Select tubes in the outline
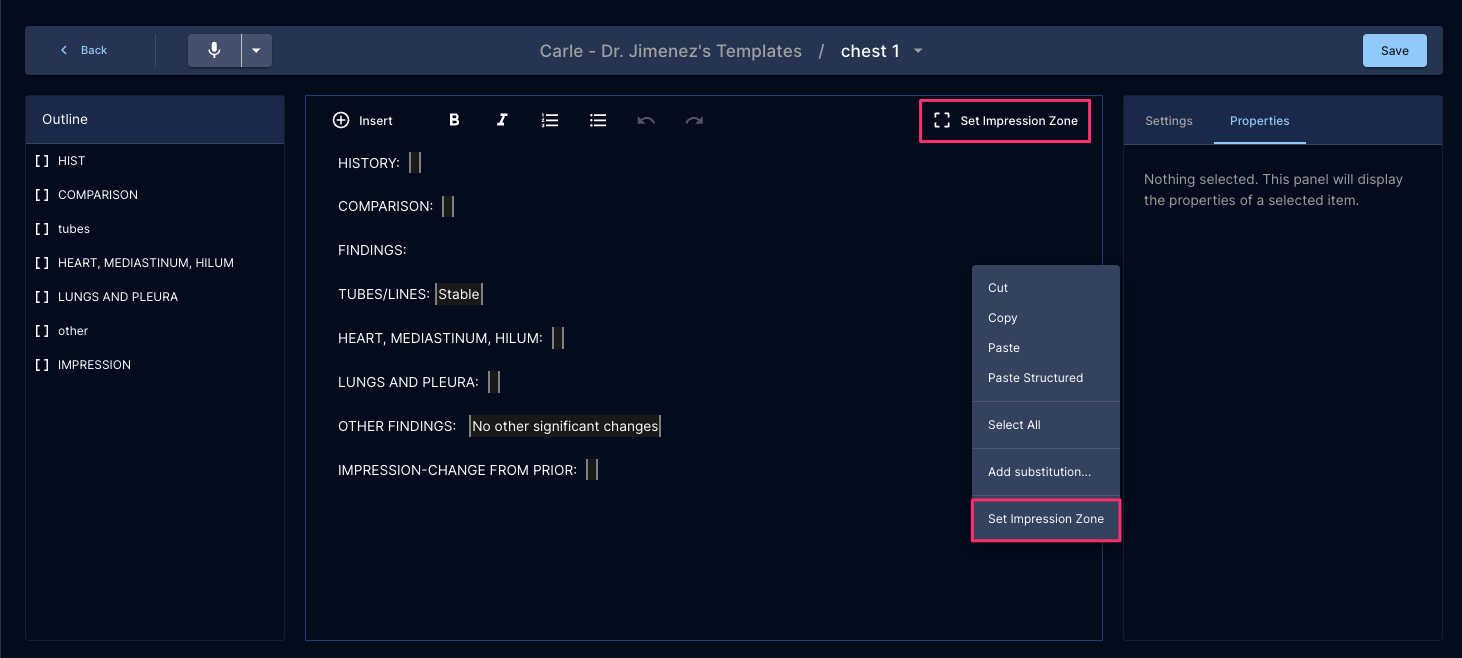 155,229
